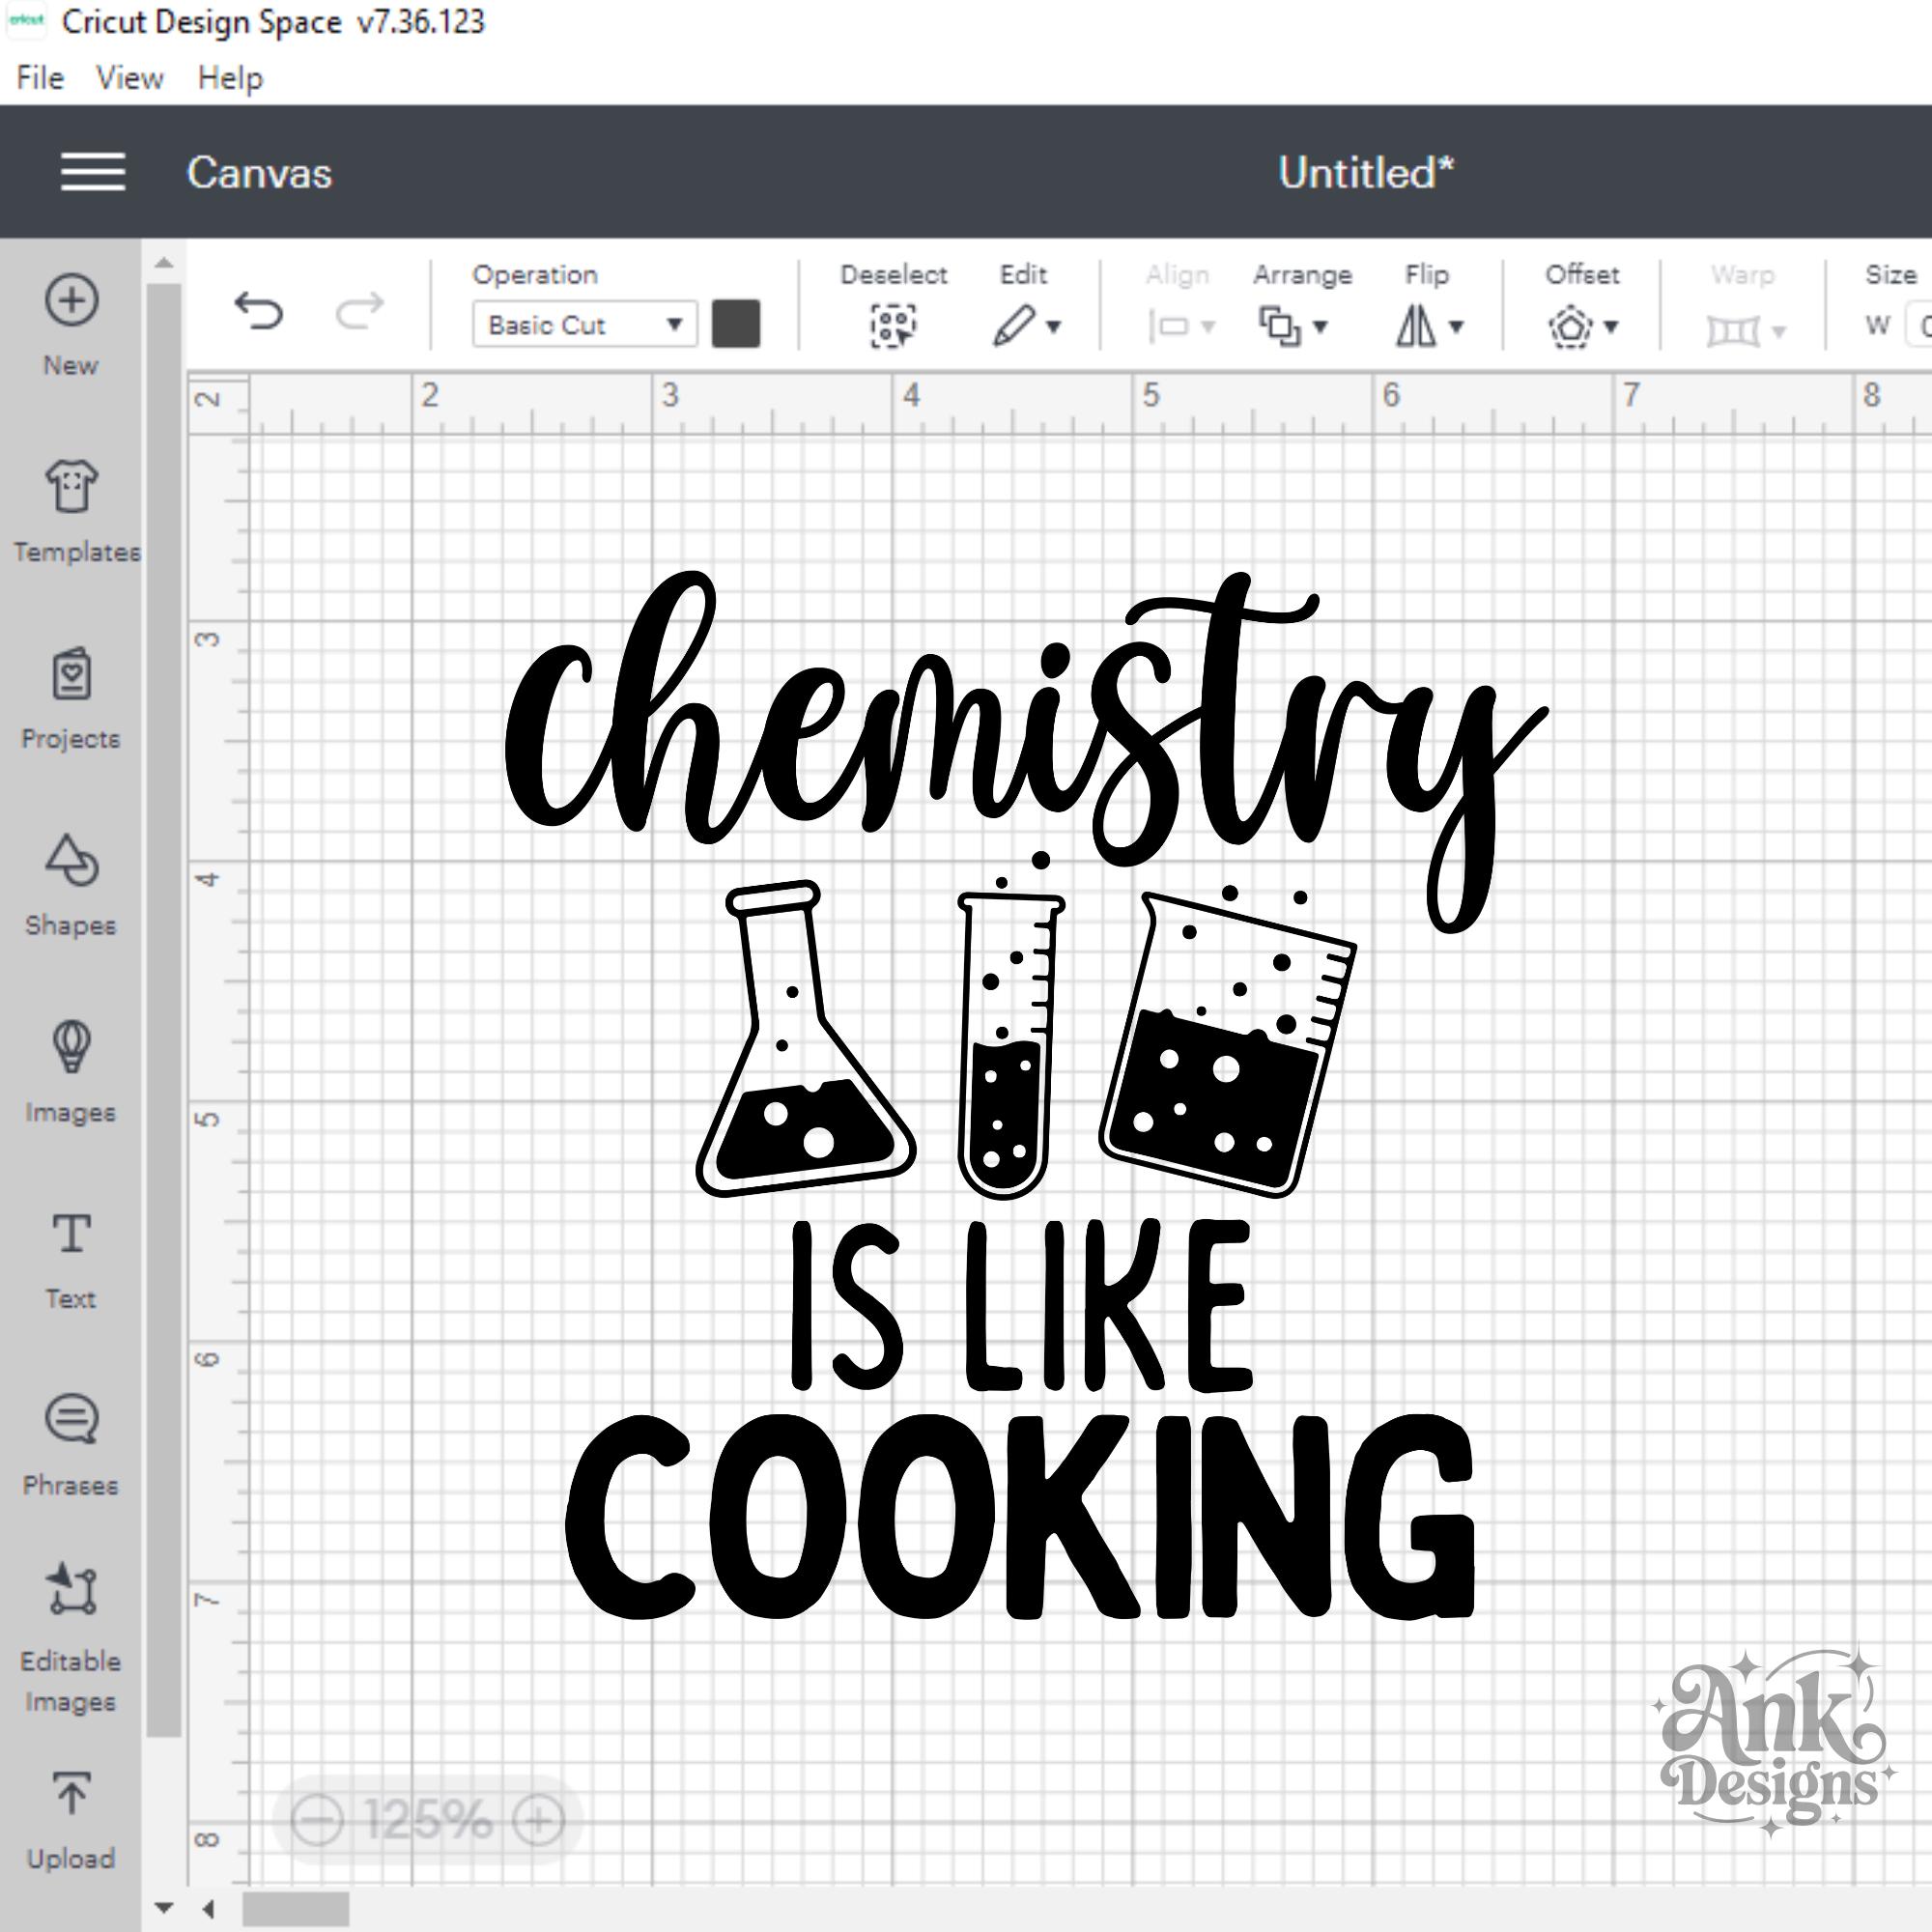
Task: Select the COOKING text on canvas
Action: [x=1020, y=1516]
